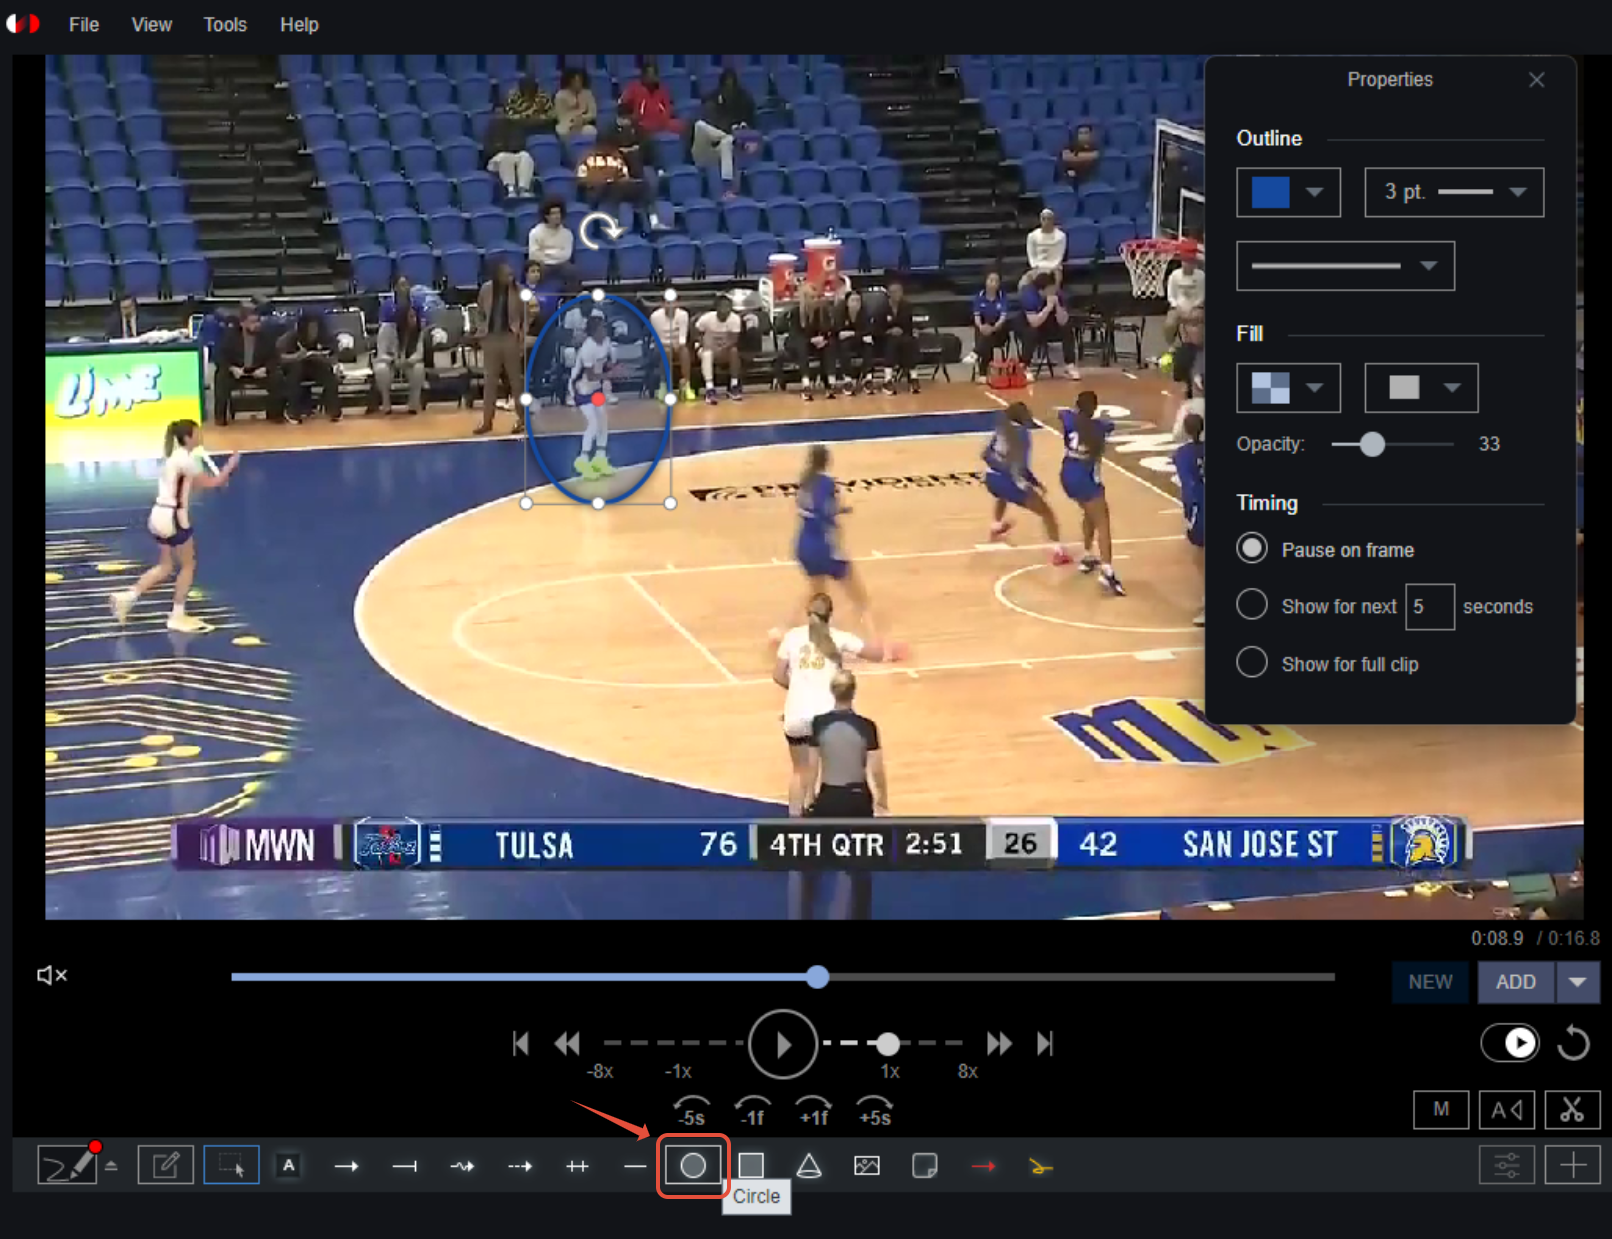Image resolution: width=1612 pixels, height=1239 pixels.
Task: Unmute the video audio
Action: tap(52, 975)
